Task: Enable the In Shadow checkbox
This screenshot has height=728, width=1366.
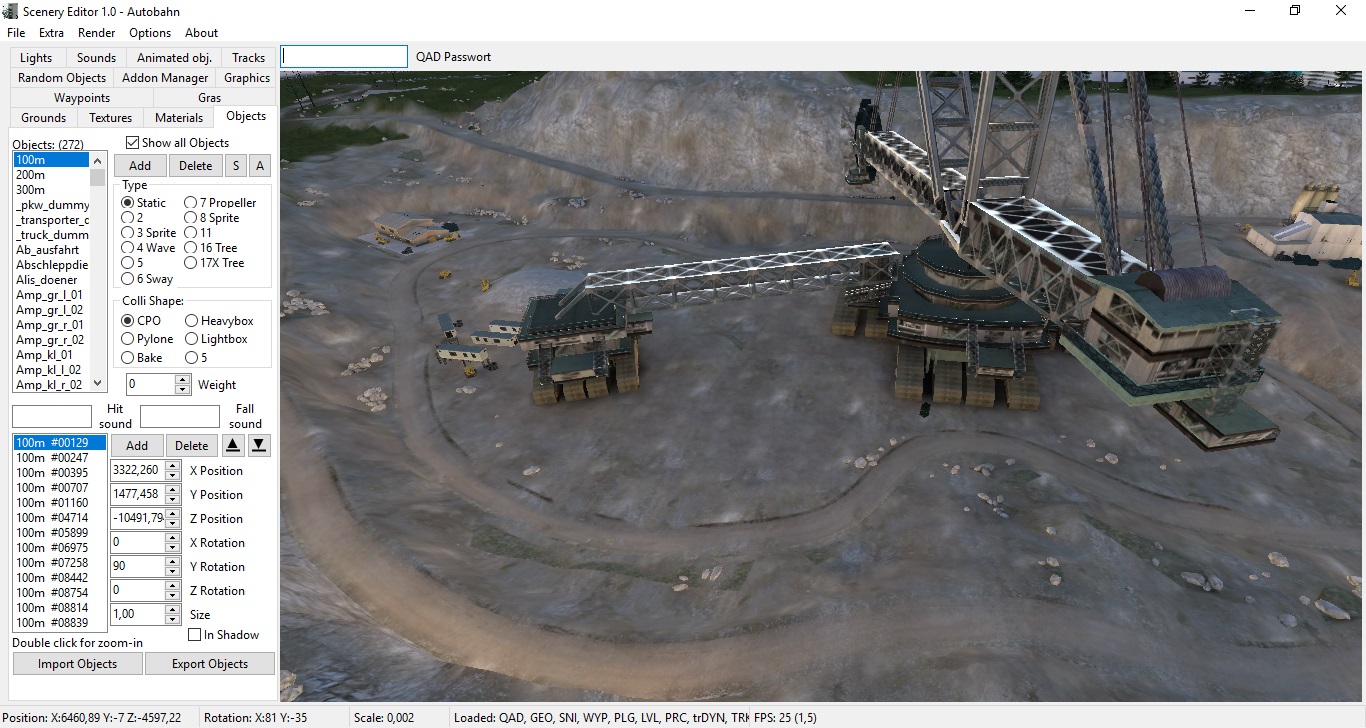Action: click(x=195, y=635)
